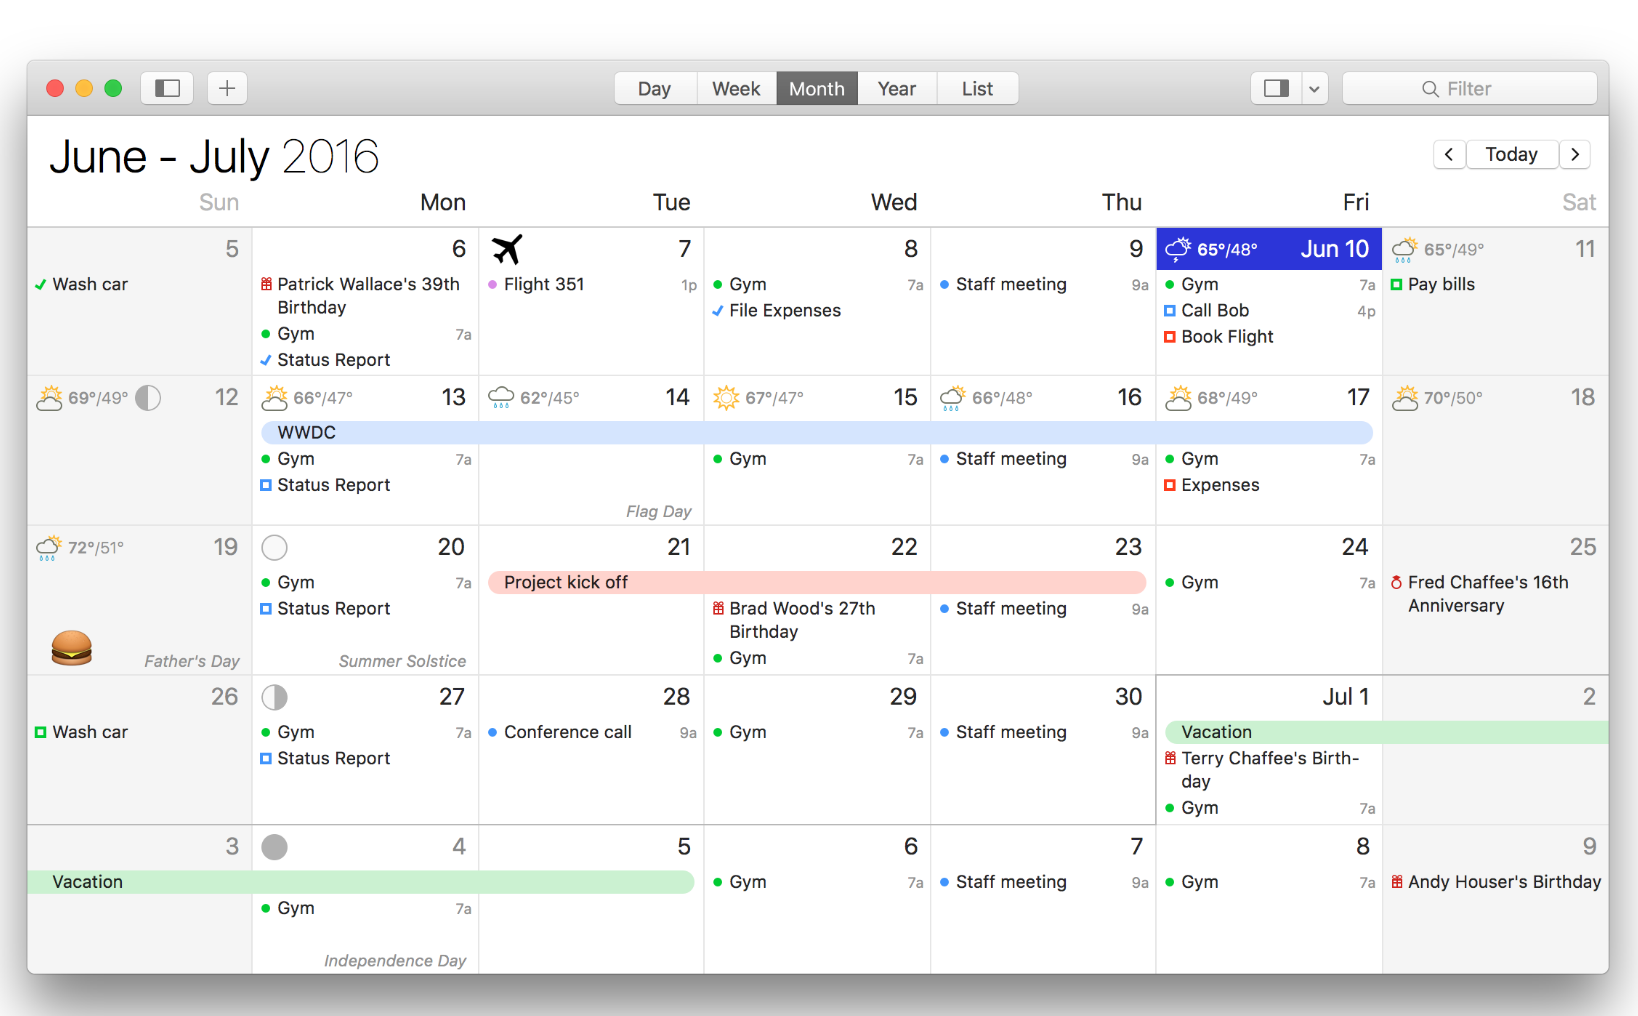
Task: Click the rain cloud icon on June 14
Action: (x=501, y=398)
